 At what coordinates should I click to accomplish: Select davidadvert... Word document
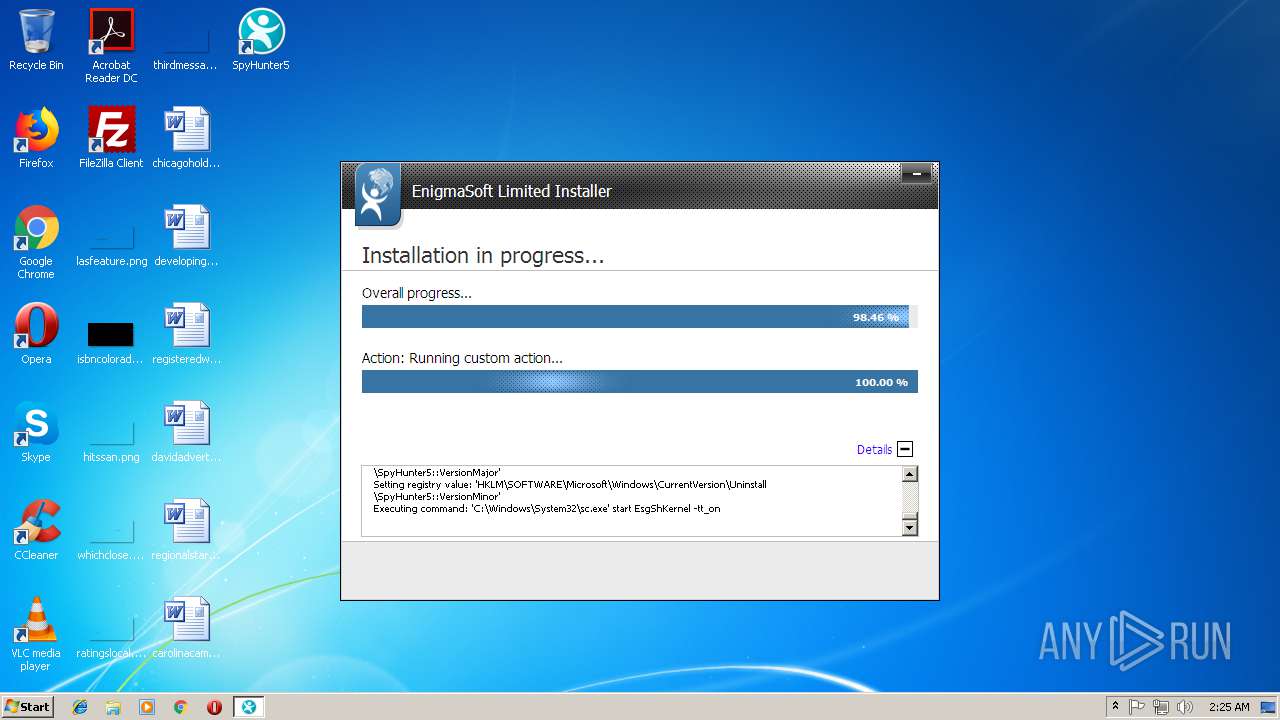click(186, 432)
